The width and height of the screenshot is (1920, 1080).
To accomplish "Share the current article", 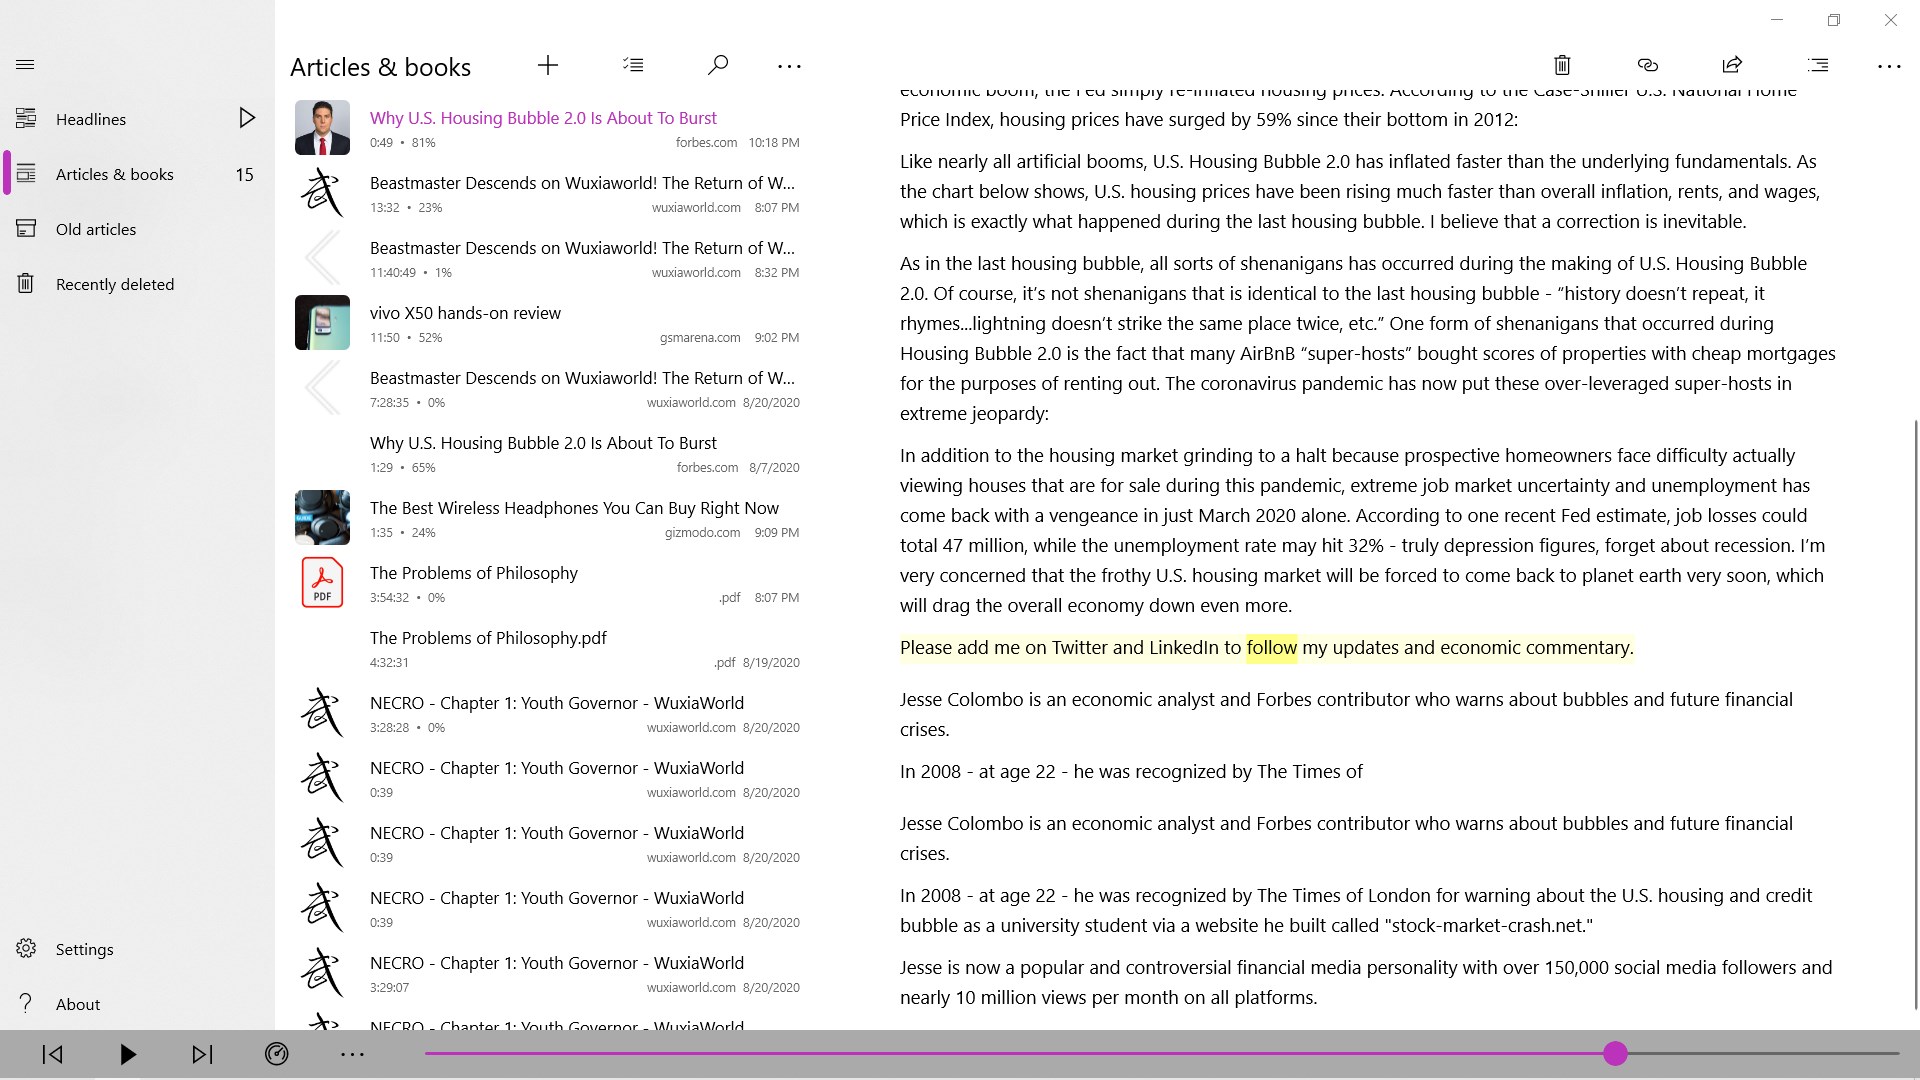I will click(1732, 65).
